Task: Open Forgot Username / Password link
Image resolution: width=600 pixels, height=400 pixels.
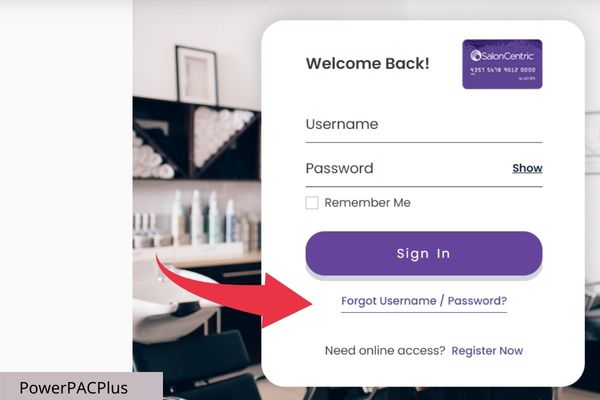Action: [x=424, y=301]
